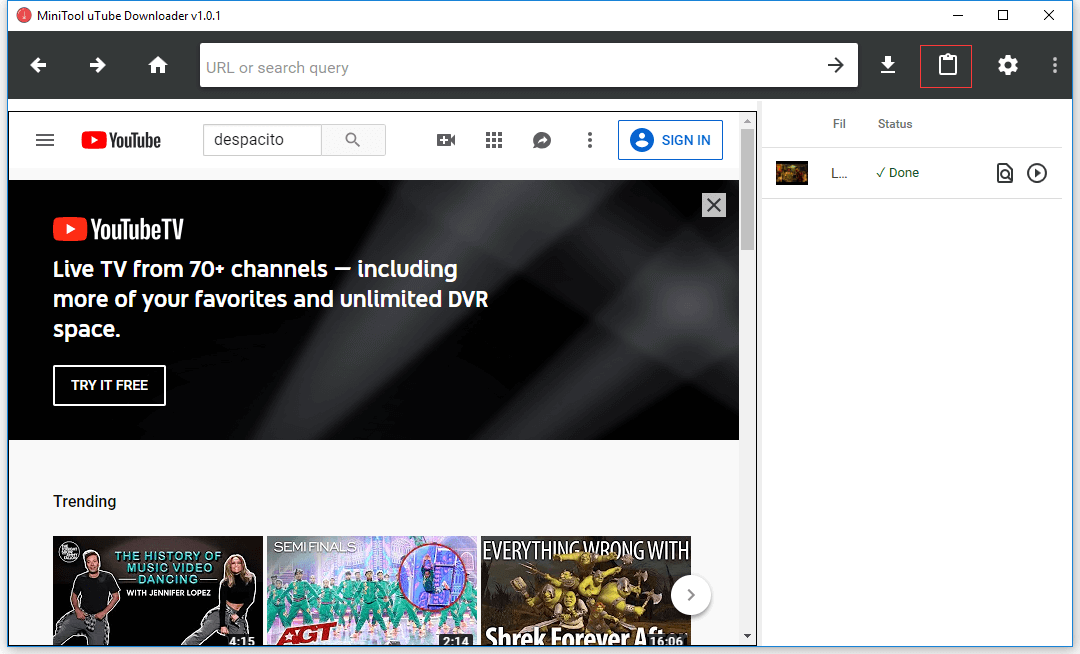The image size is (1080, 654).
Task: Open the Shrek Forever After video thumbnail
Action: (x=586, y=591)
